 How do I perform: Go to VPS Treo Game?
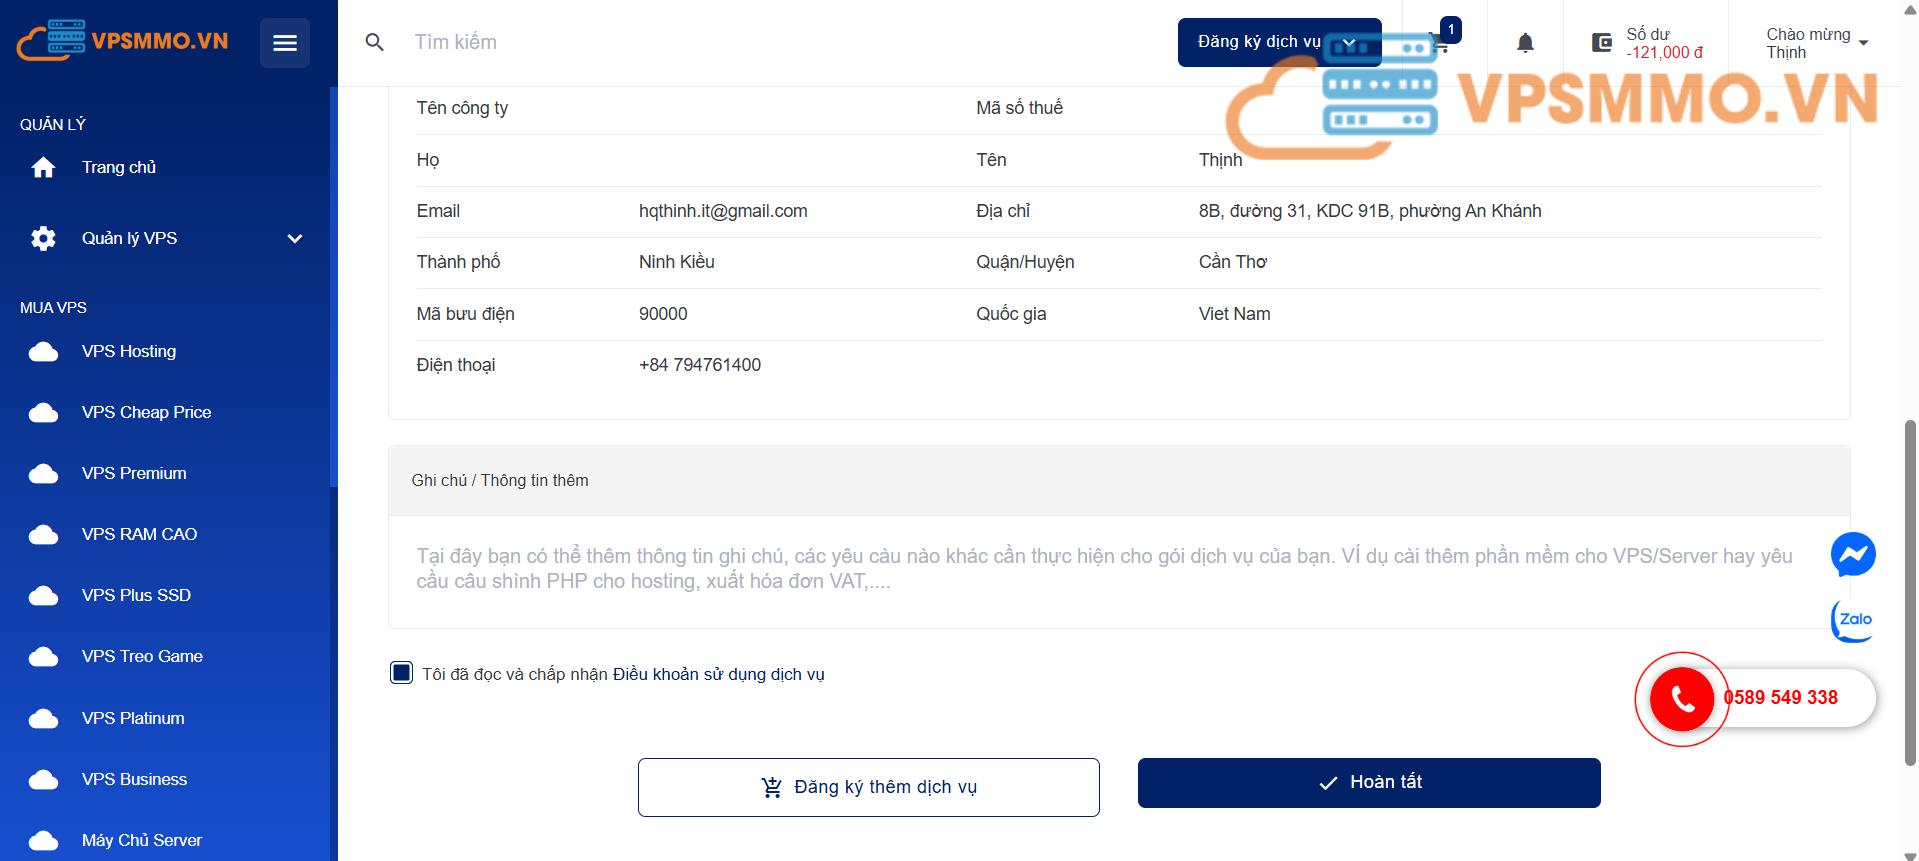click(142, 657)
